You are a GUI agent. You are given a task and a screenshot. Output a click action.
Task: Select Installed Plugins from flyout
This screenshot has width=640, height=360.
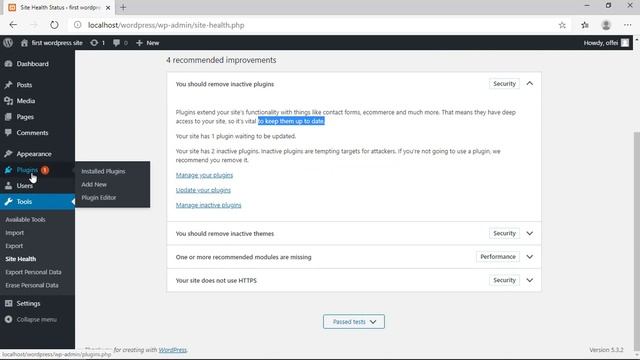click(103, 171)
